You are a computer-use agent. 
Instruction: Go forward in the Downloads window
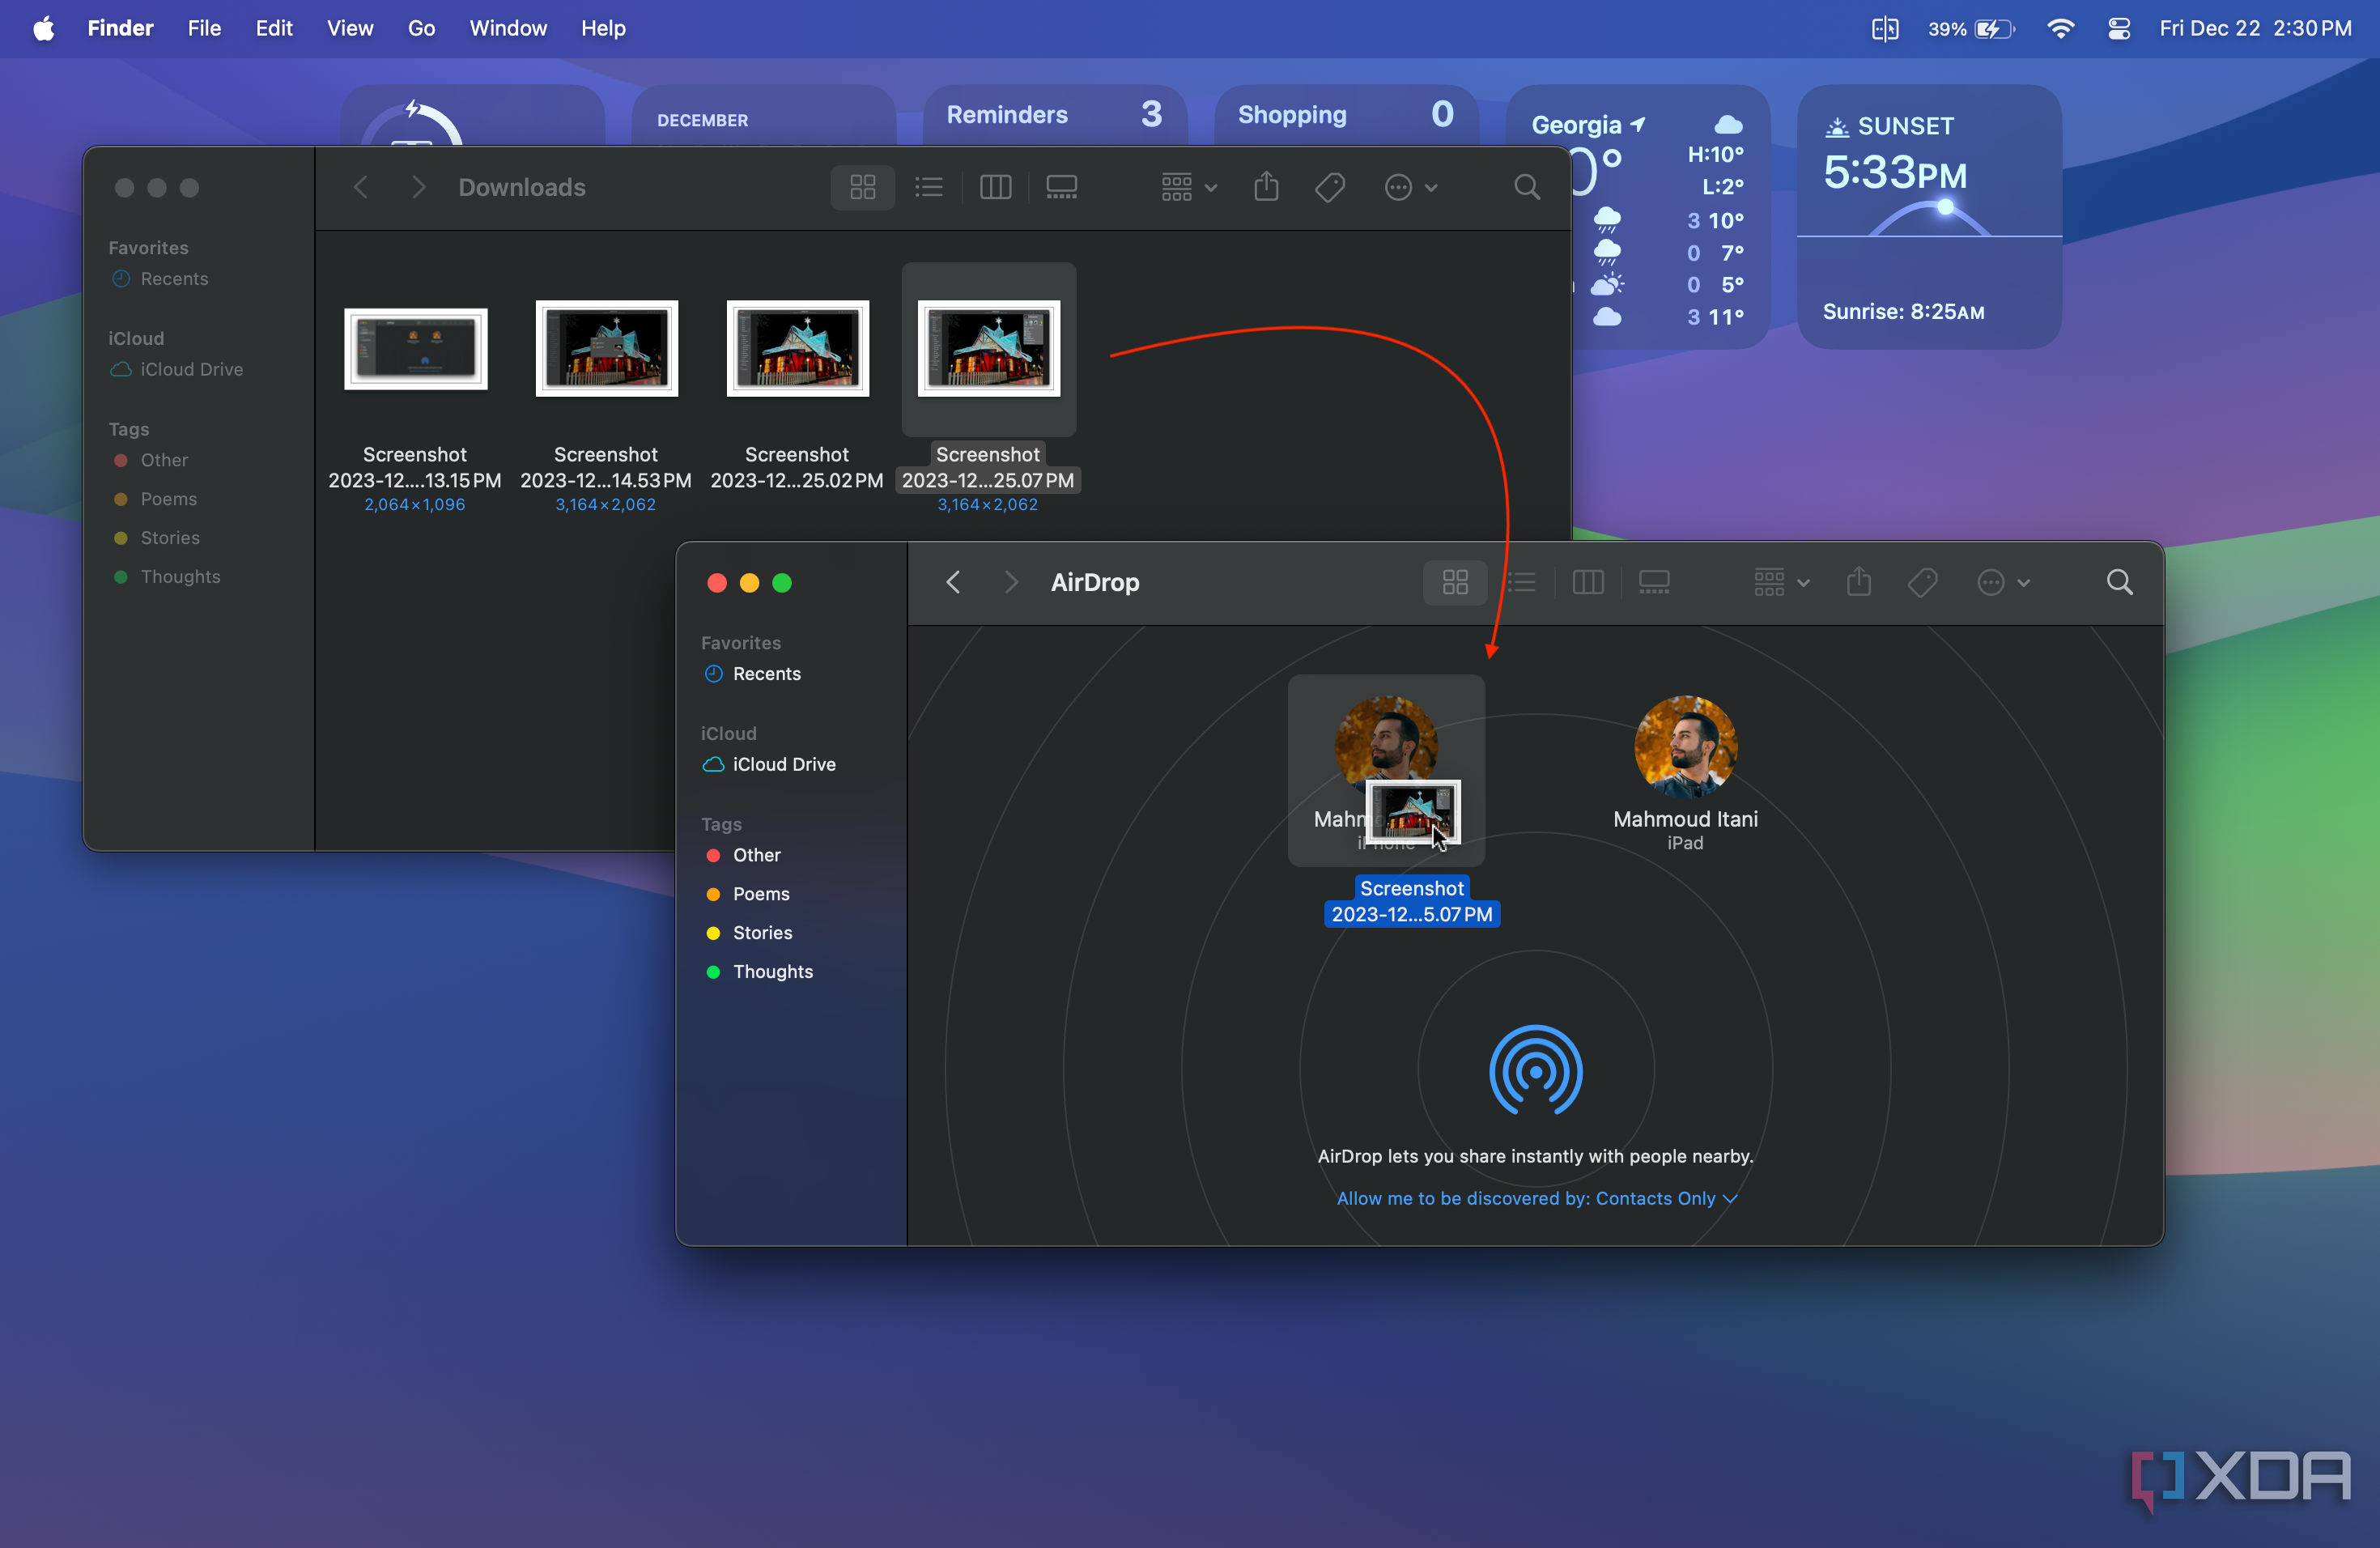(418, 187)
